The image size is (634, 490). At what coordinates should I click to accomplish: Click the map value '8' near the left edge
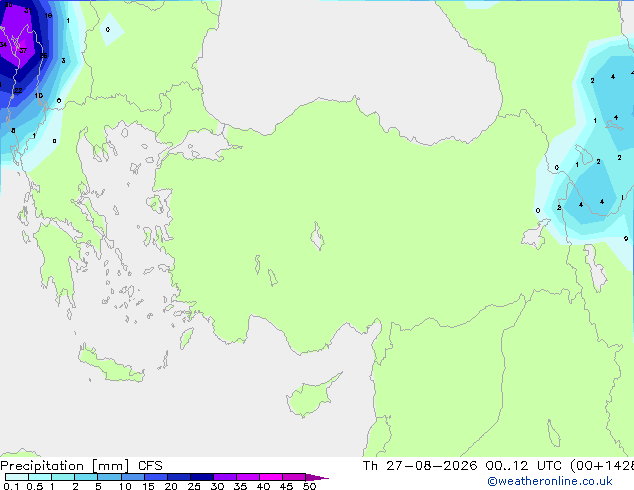[13, 131]
